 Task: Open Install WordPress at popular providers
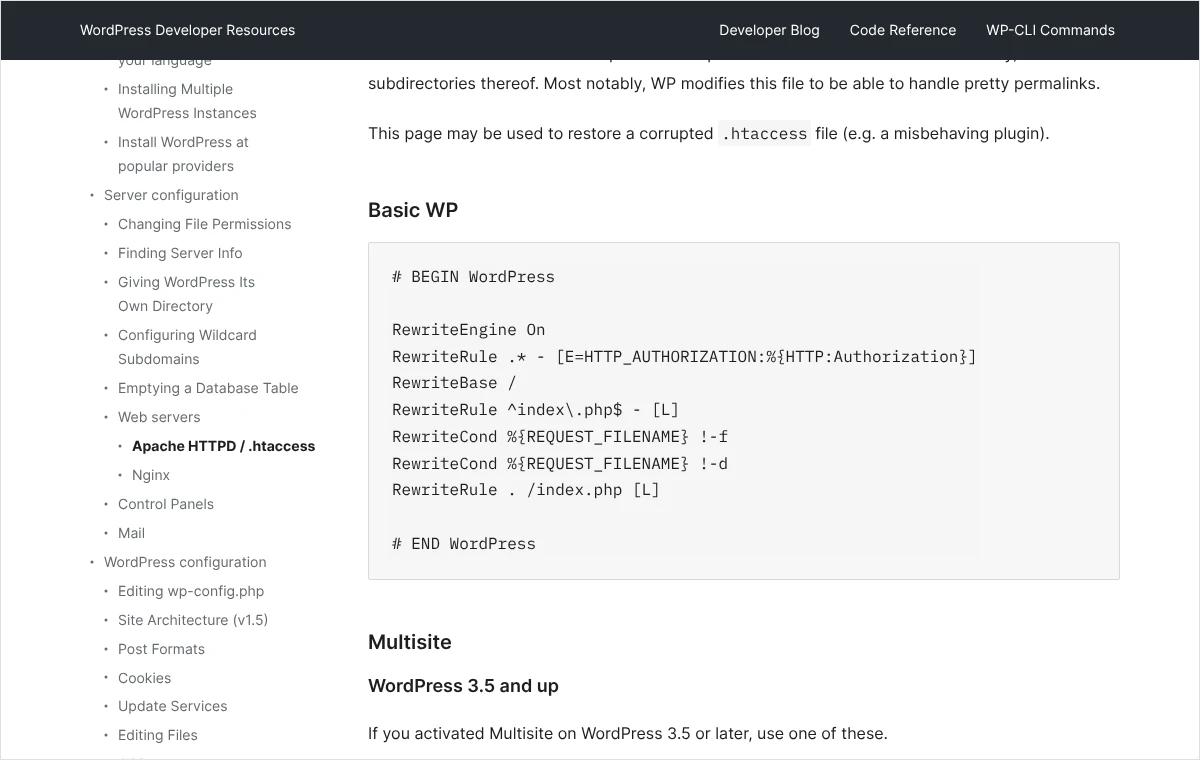pos(183,154)
